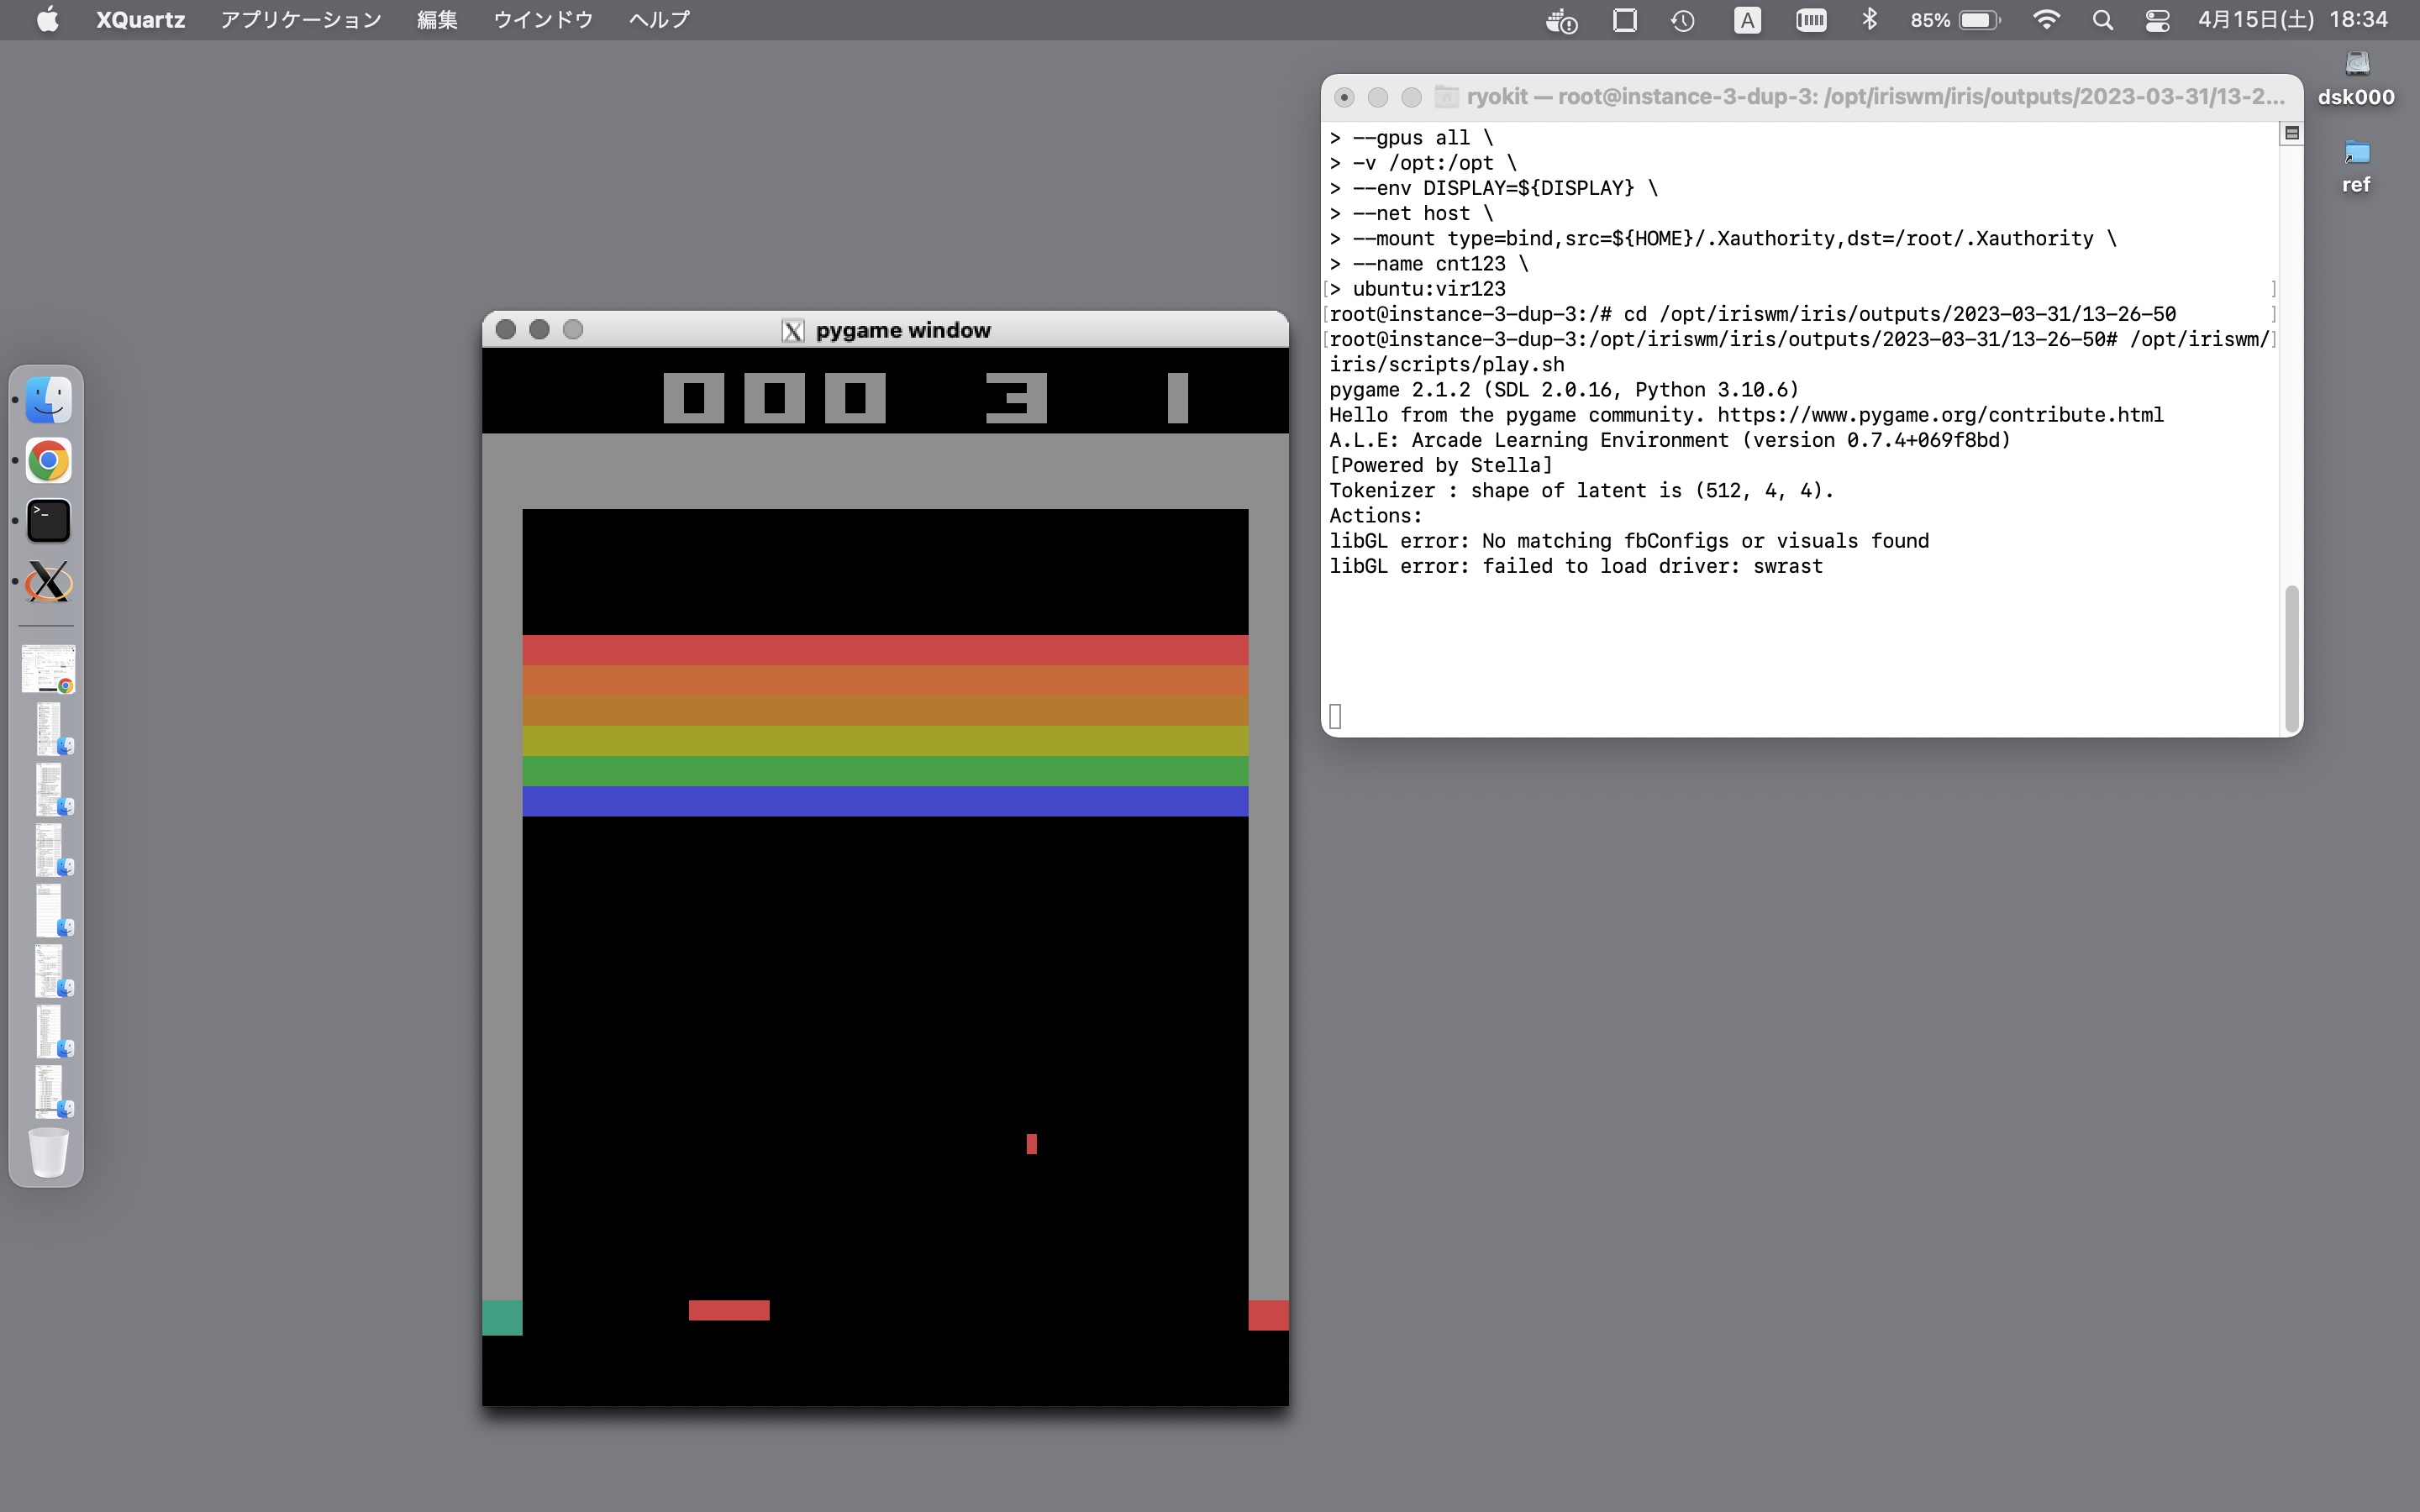Click the teal block beside the game wall
The image size is (2420, 1512).
pyautogui.click(x=502, y=1317)
